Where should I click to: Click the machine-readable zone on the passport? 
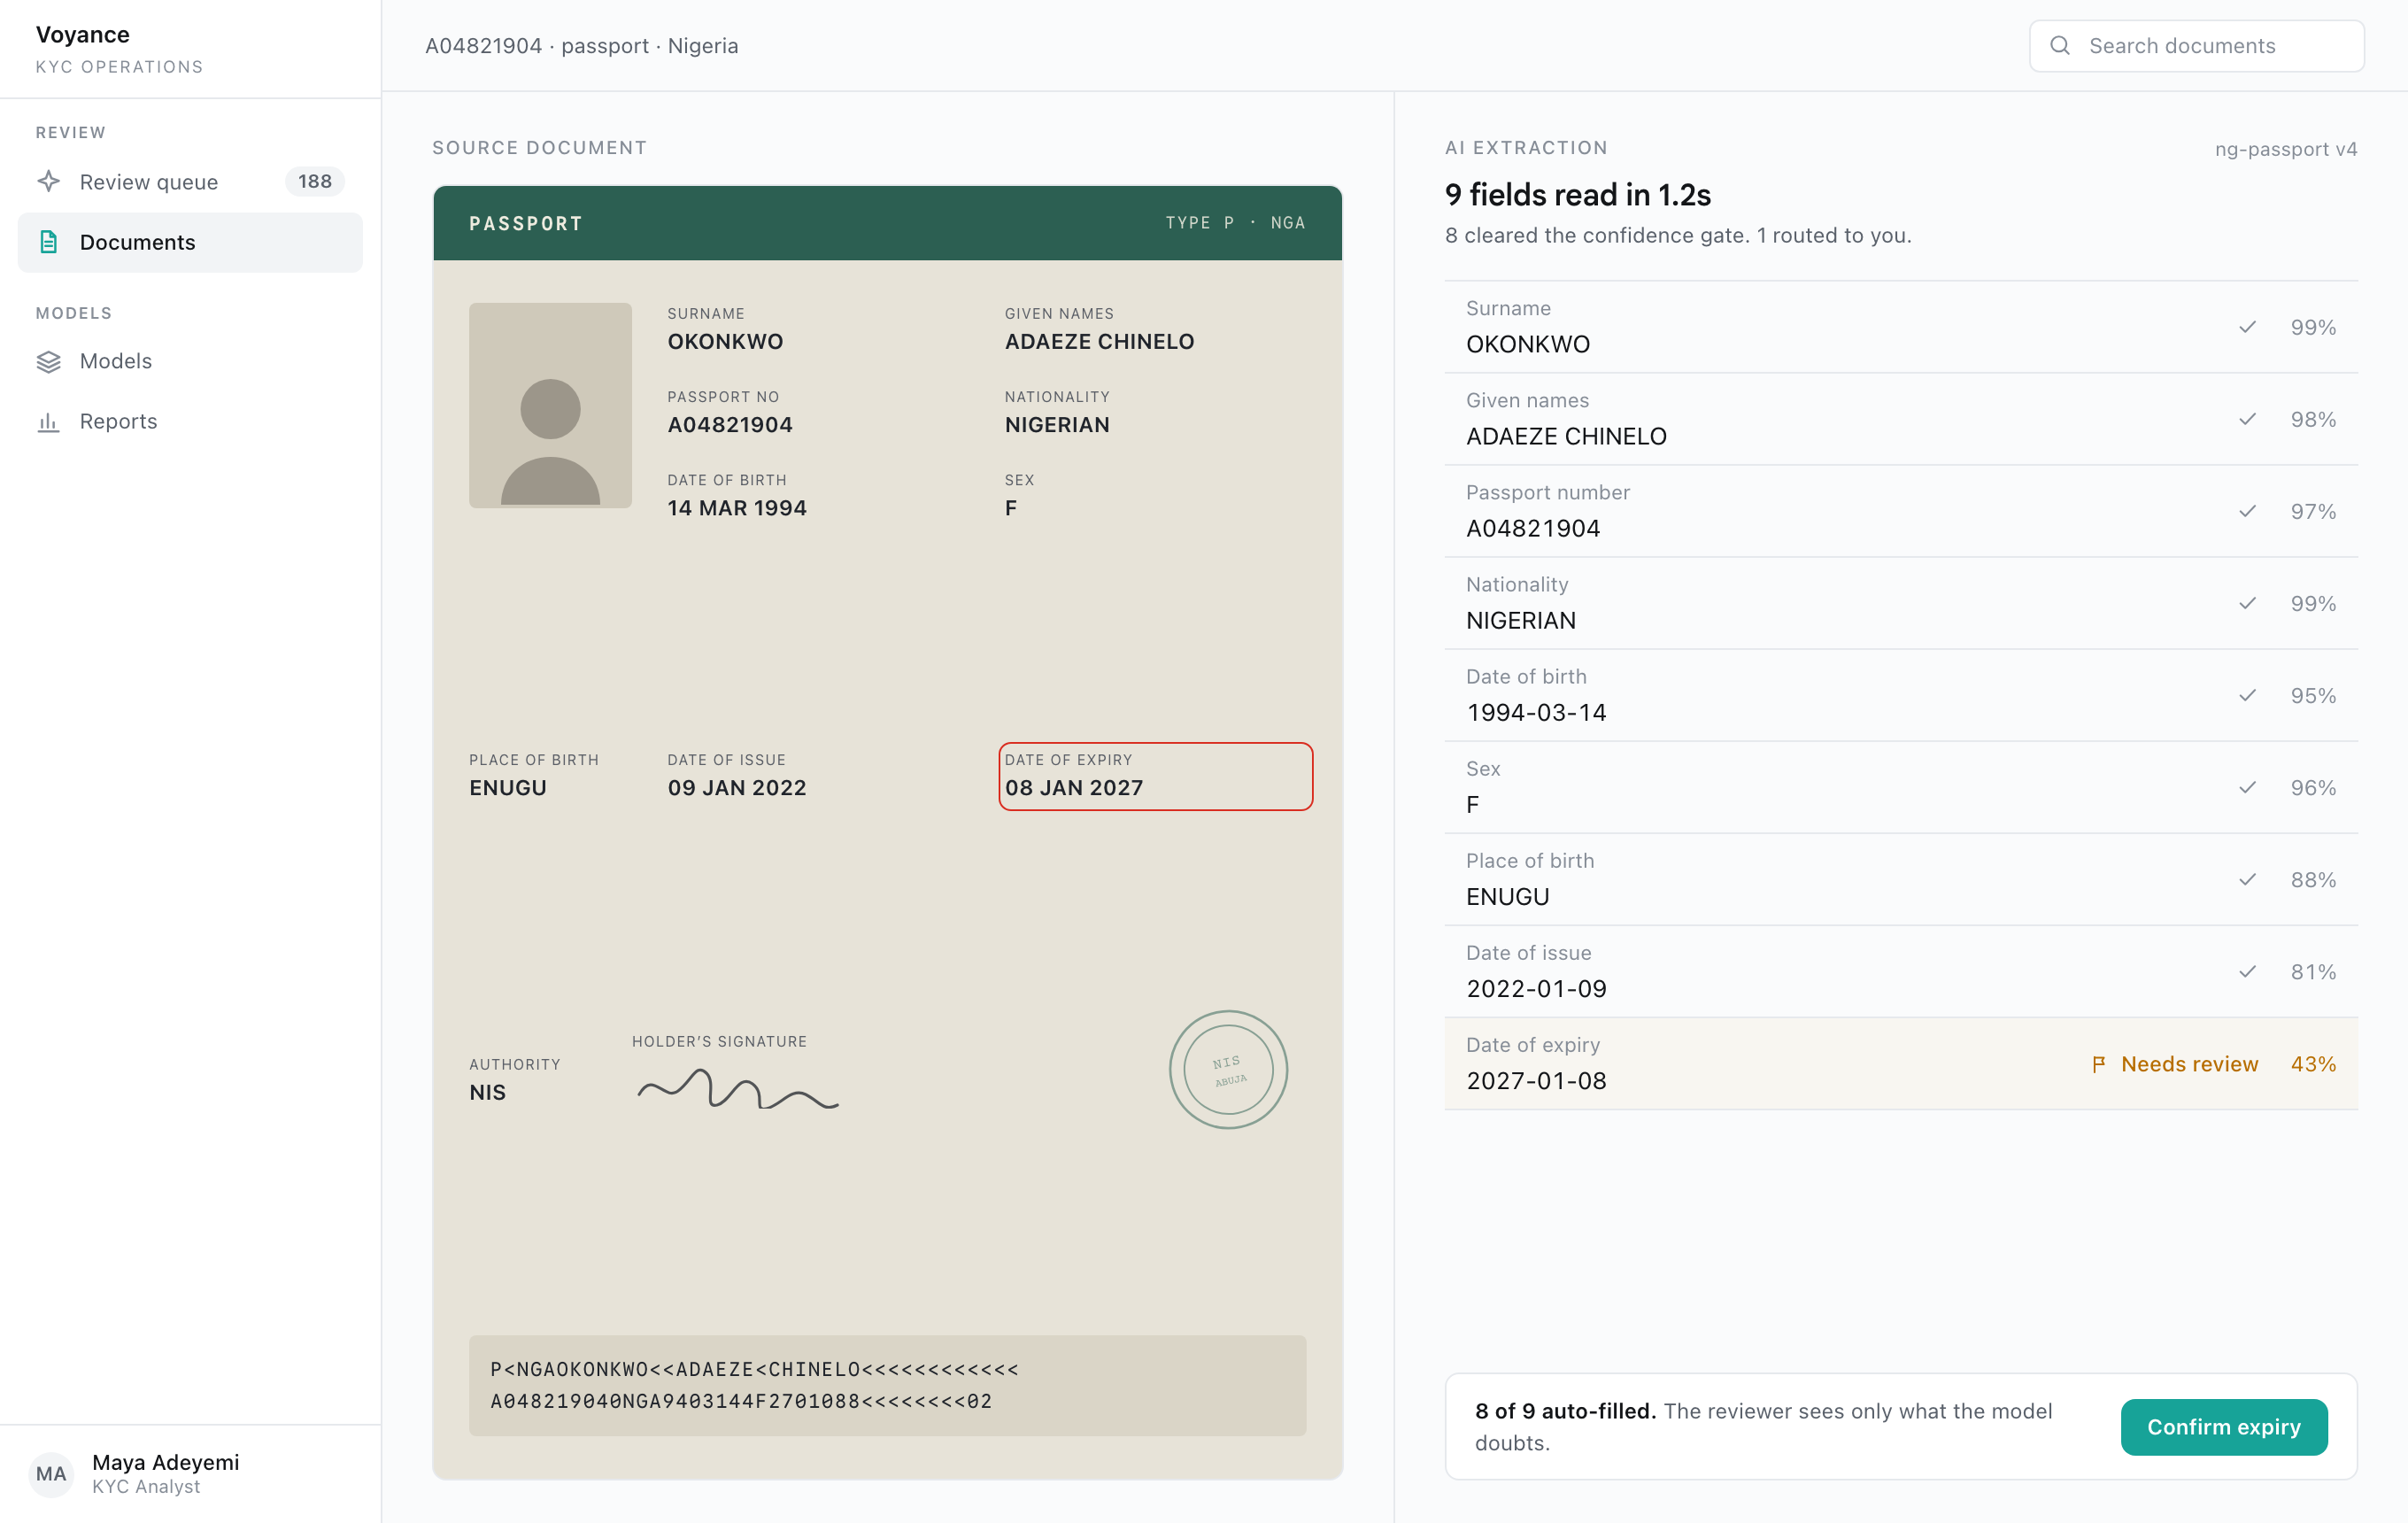(887, 1385)
